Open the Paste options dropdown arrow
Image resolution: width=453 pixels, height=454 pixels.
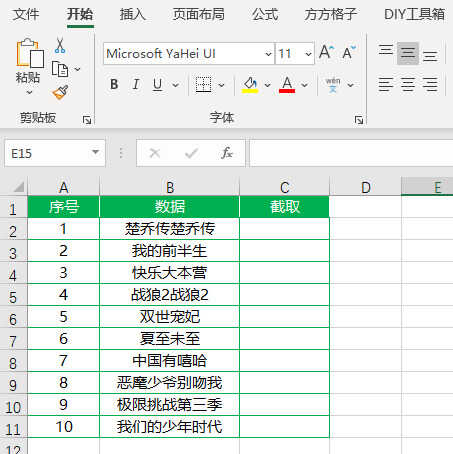pos(29,92)
